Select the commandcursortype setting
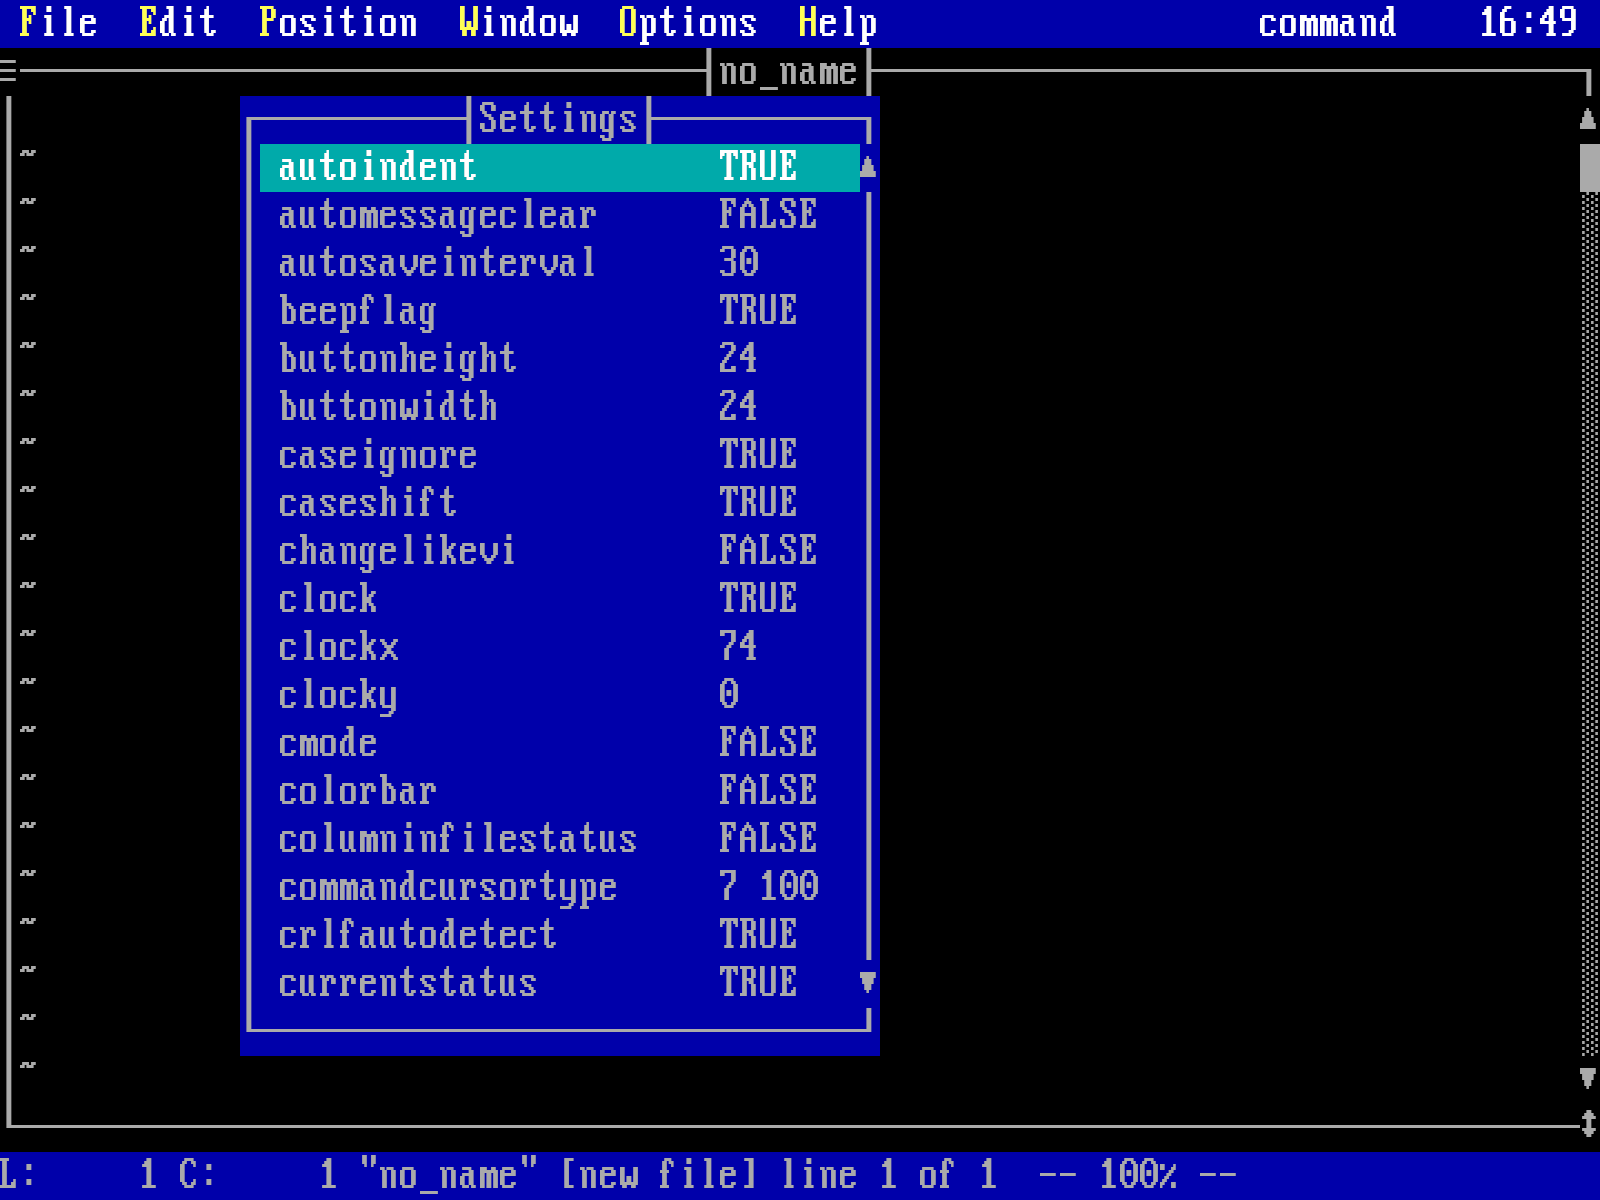Screen dimensions: 1600x1200 447,887
